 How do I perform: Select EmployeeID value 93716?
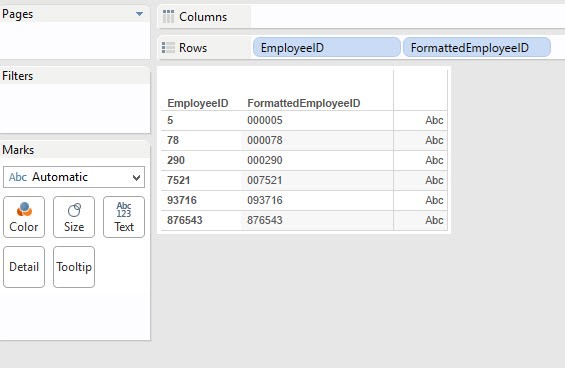point(182,200)
